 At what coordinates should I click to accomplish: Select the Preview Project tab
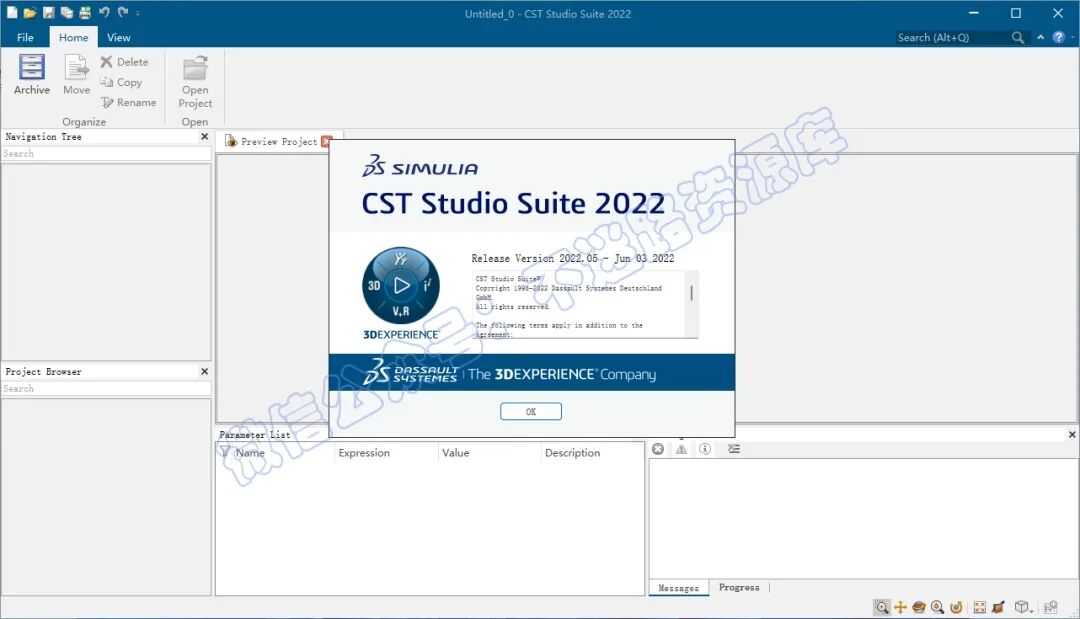[271, 141]
